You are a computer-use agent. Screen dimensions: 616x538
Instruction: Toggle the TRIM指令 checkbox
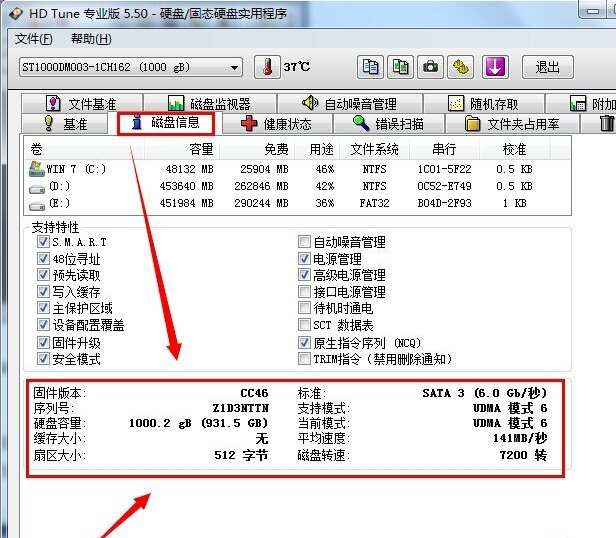coord(304,358)
